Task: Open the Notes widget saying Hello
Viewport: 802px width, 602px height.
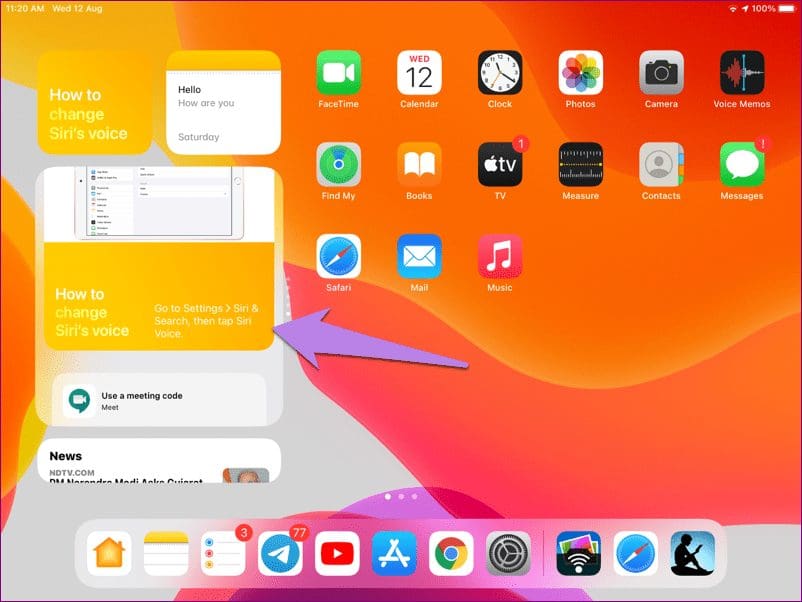Action: pos(224,102)
